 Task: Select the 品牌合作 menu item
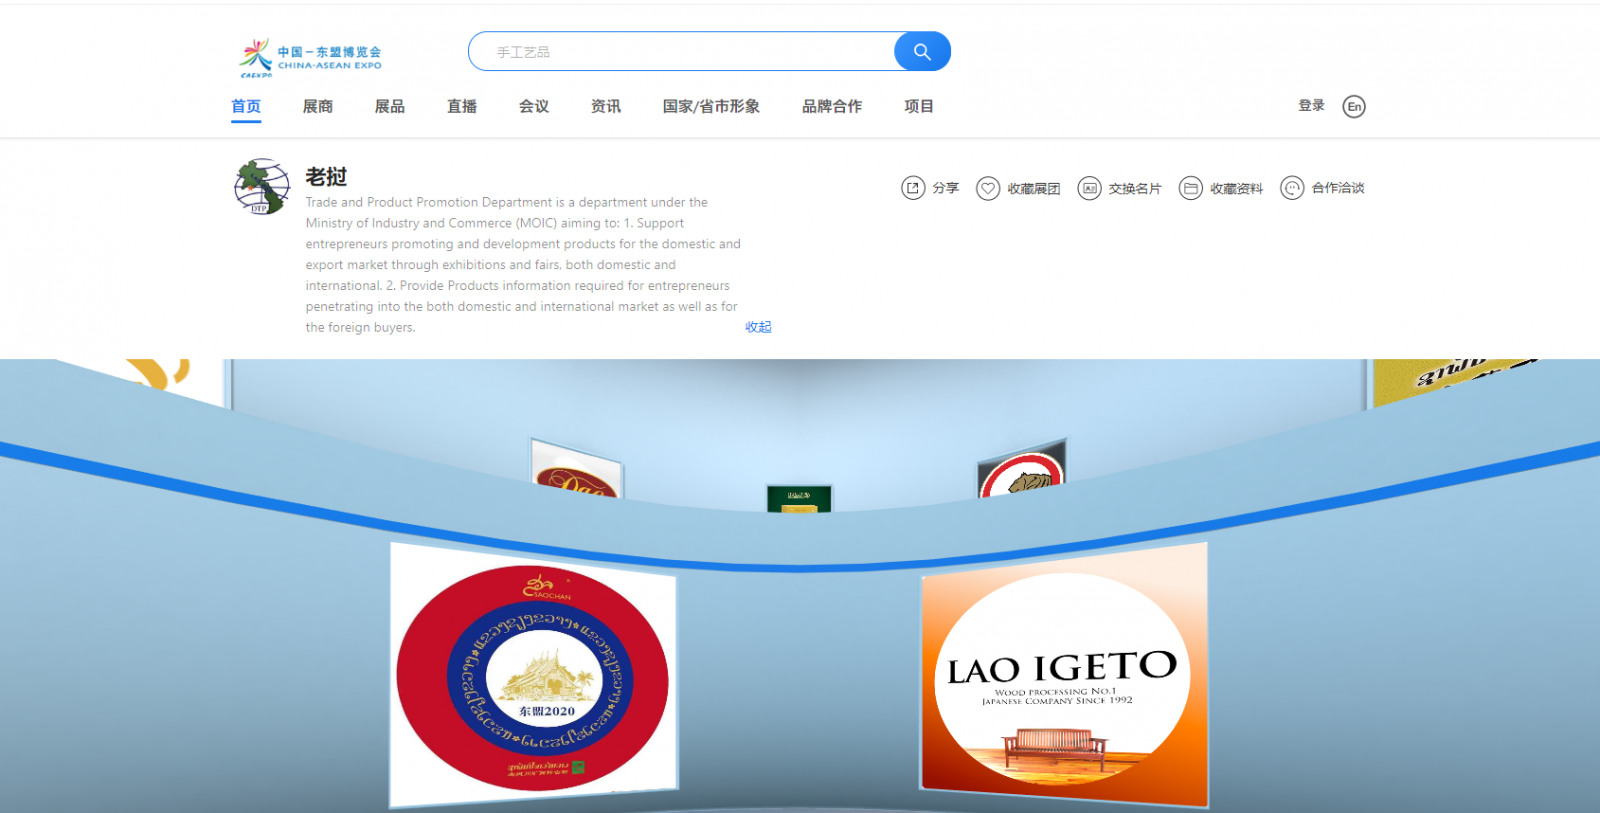[x=832, y=106]
